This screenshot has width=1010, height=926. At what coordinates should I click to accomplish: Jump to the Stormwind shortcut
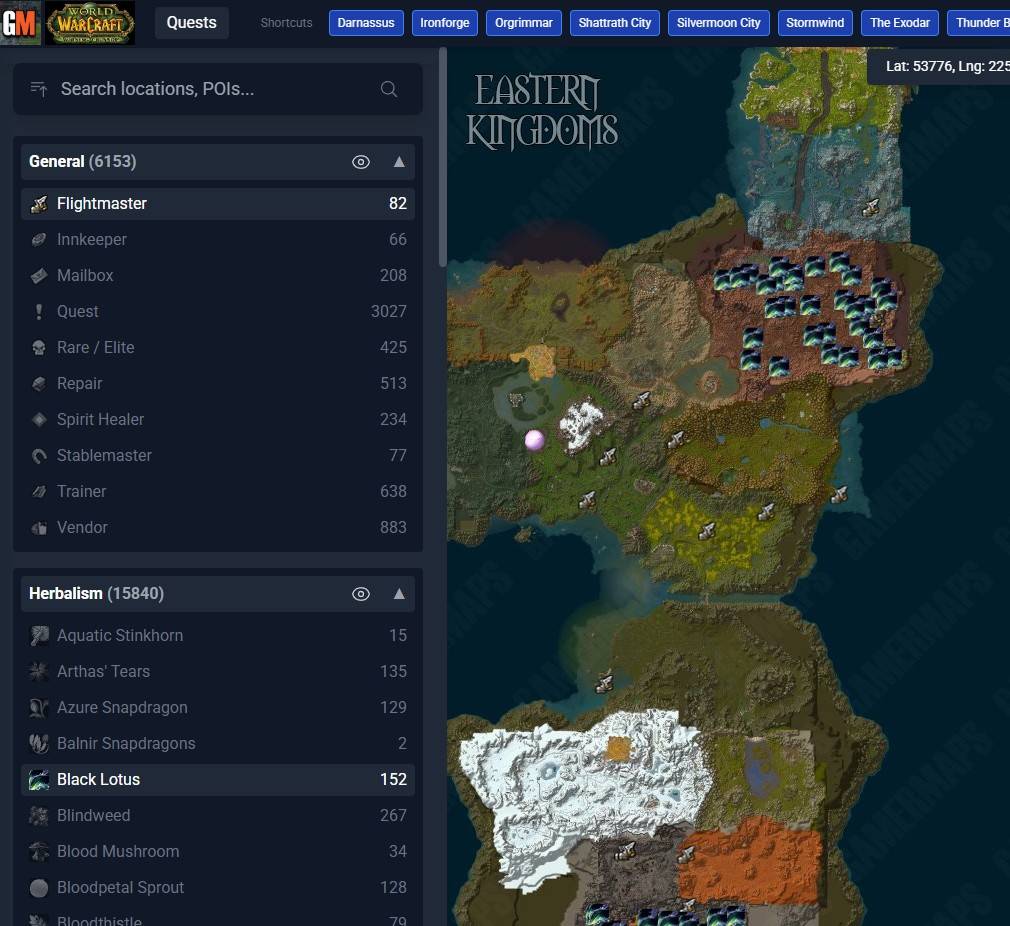point(815,23)
